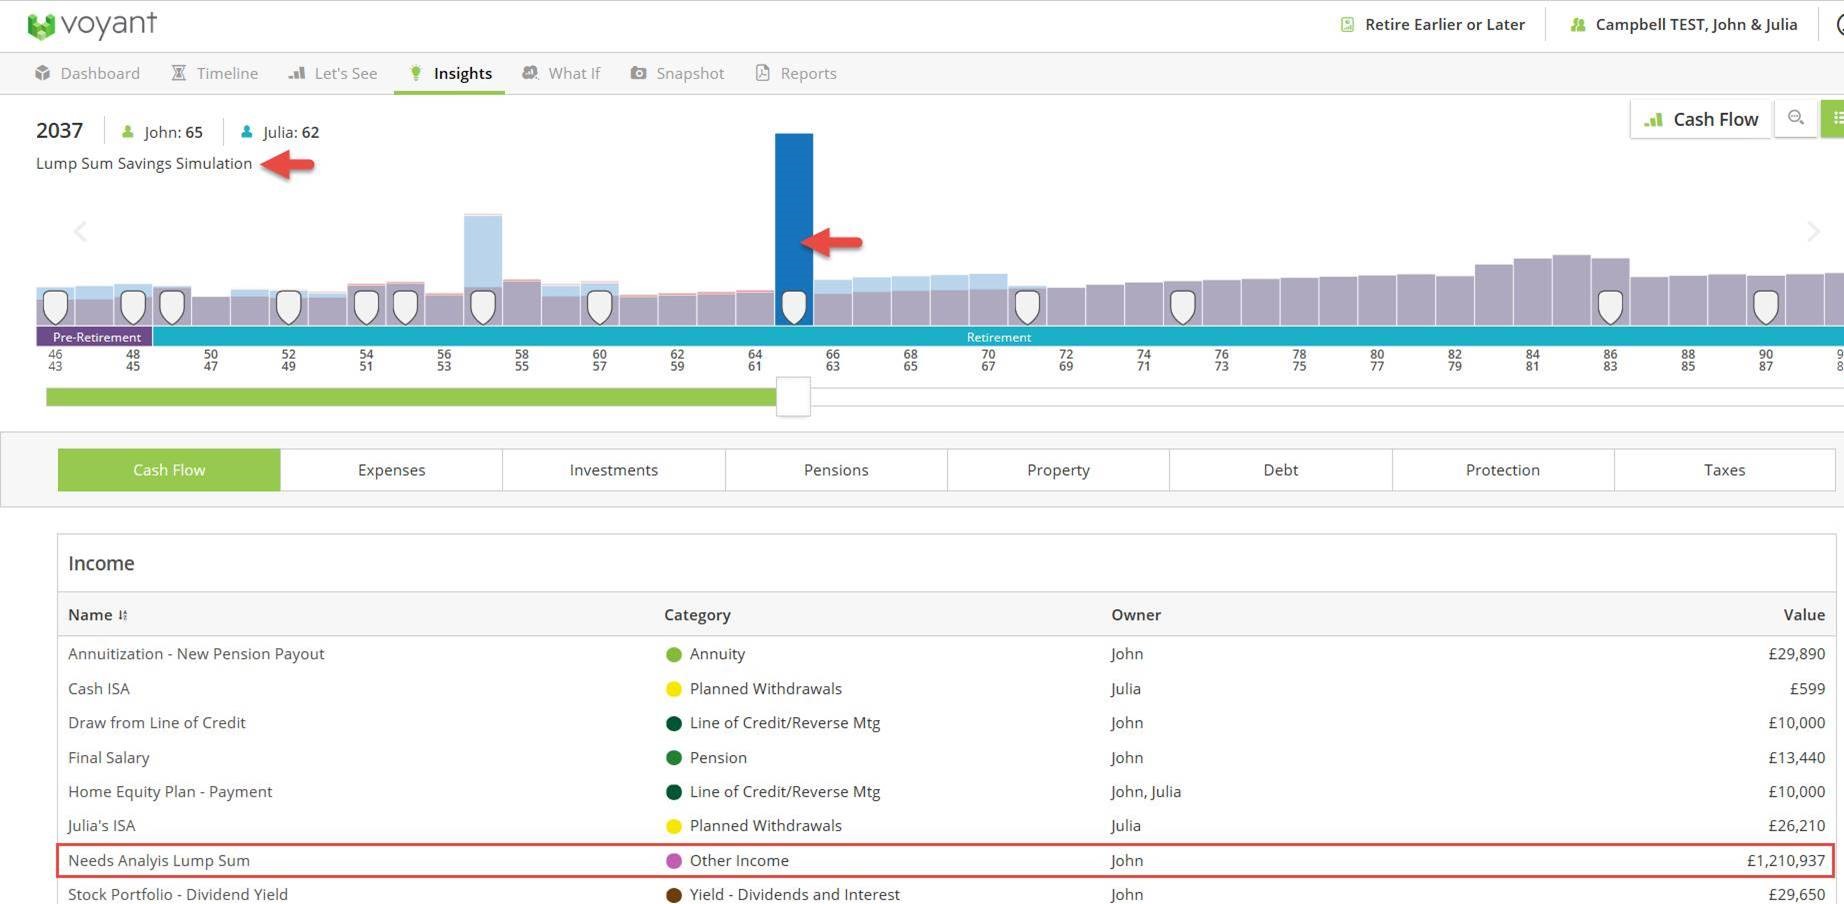Open the Reports document icon
1844x904 pixels.
[x=763, y=73]
